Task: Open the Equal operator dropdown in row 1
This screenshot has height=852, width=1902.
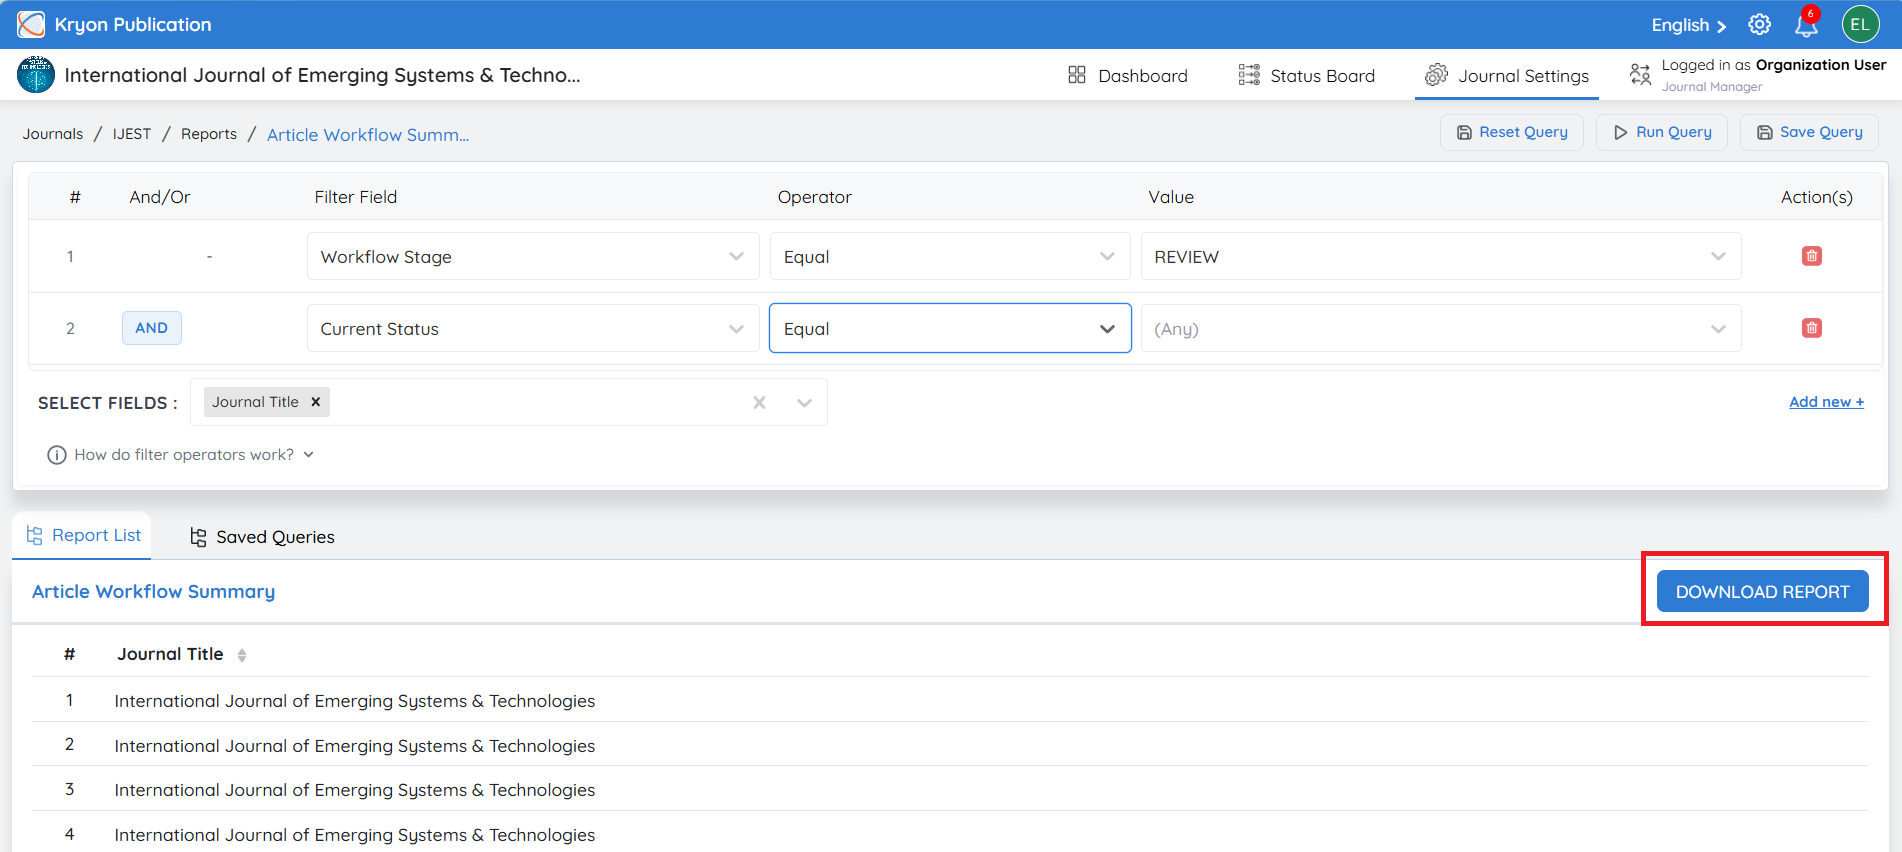Action: (950, 256)
